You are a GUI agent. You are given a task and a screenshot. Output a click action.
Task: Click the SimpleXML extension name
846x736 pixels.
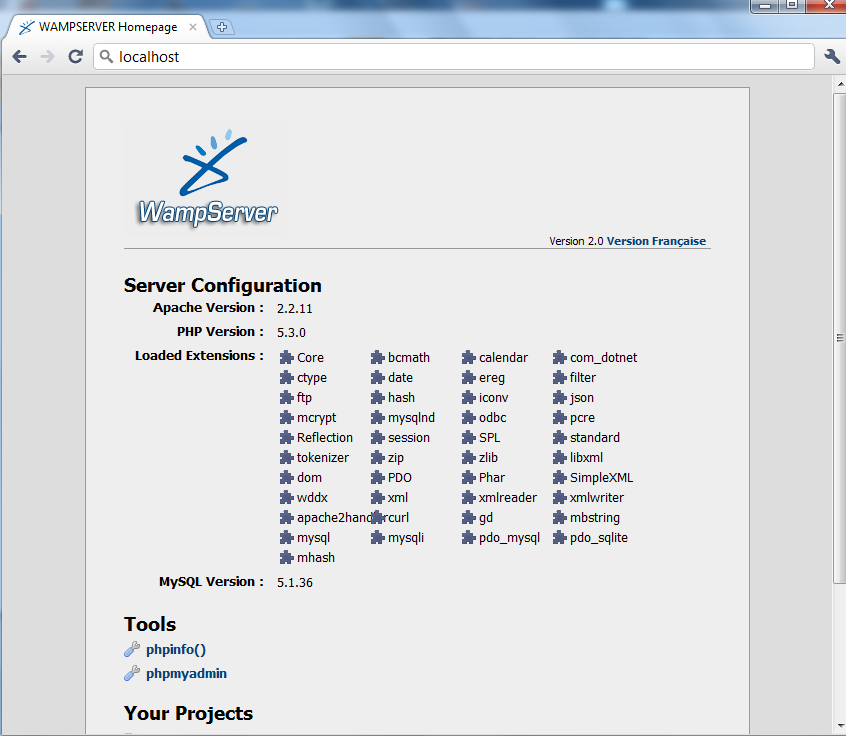[602, 478]
